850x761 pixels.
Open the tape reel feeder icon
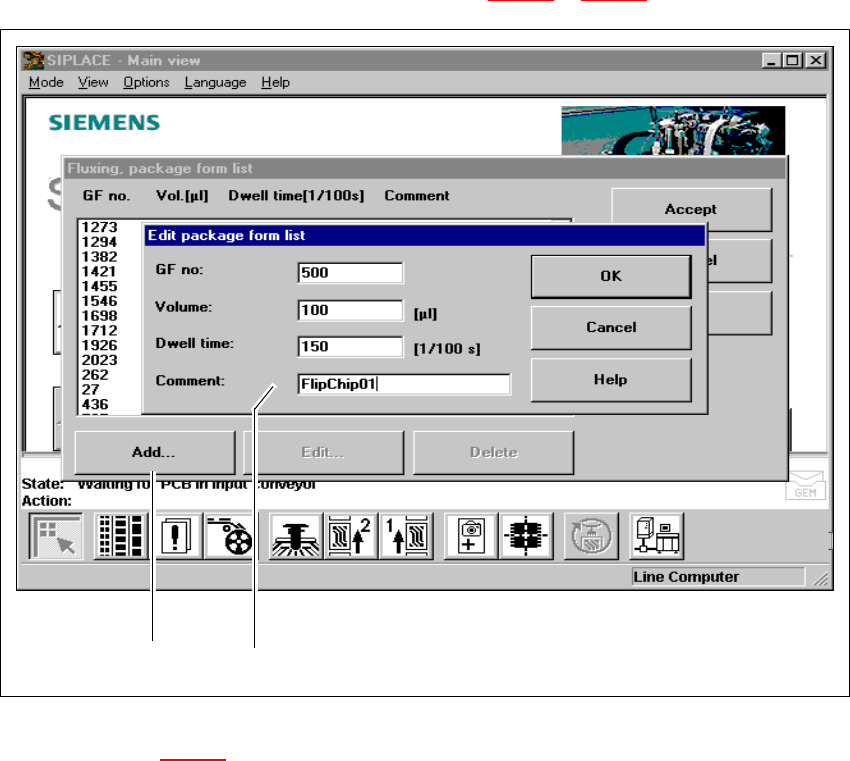[229, 536]
